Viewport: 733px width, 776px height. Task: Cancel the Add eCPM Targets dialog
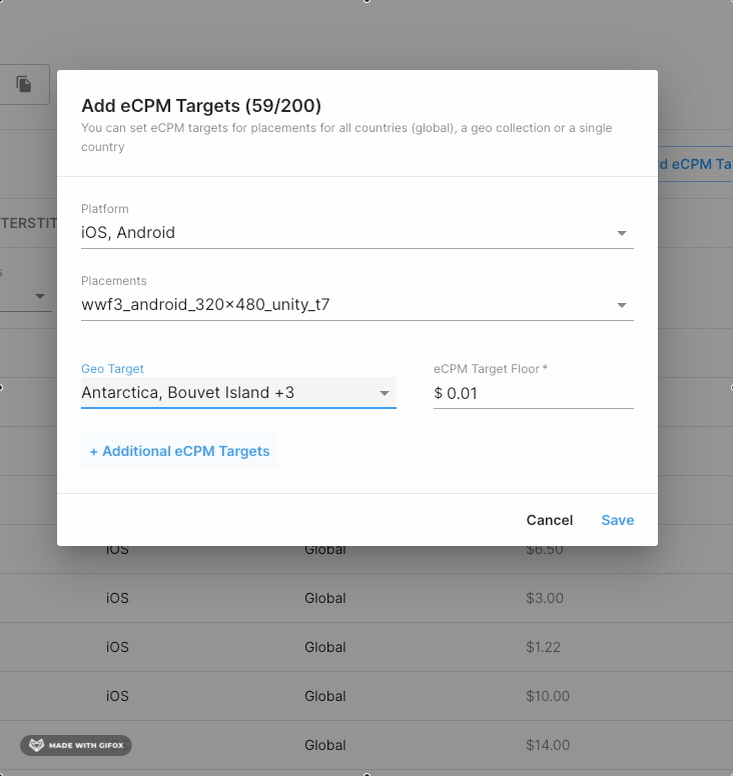point(549,520)
